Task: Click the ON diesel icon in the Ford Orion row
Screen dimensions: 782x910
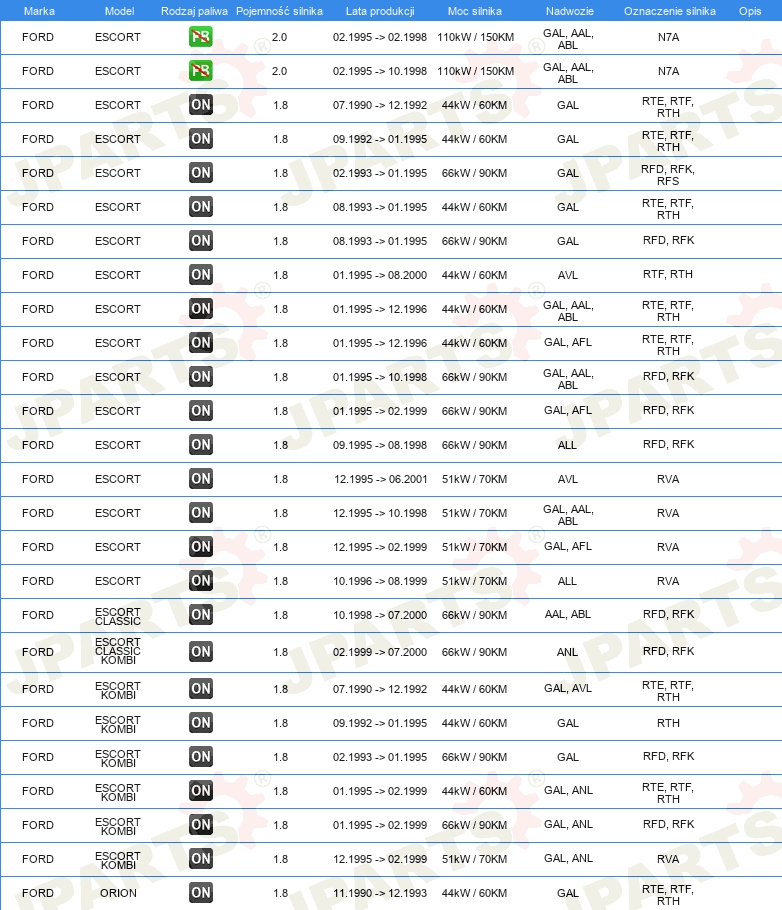Action: pyautogui.click(x=201, y=893)
